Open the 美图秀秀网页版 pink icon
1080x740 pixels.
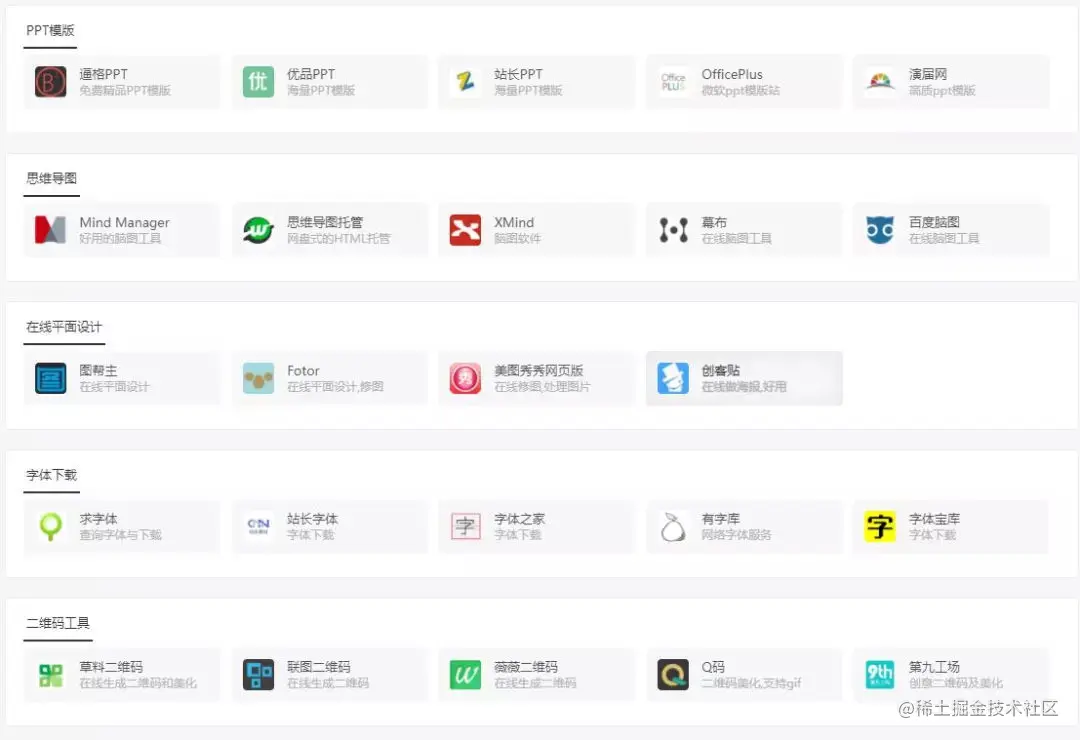tap(466, 378)
